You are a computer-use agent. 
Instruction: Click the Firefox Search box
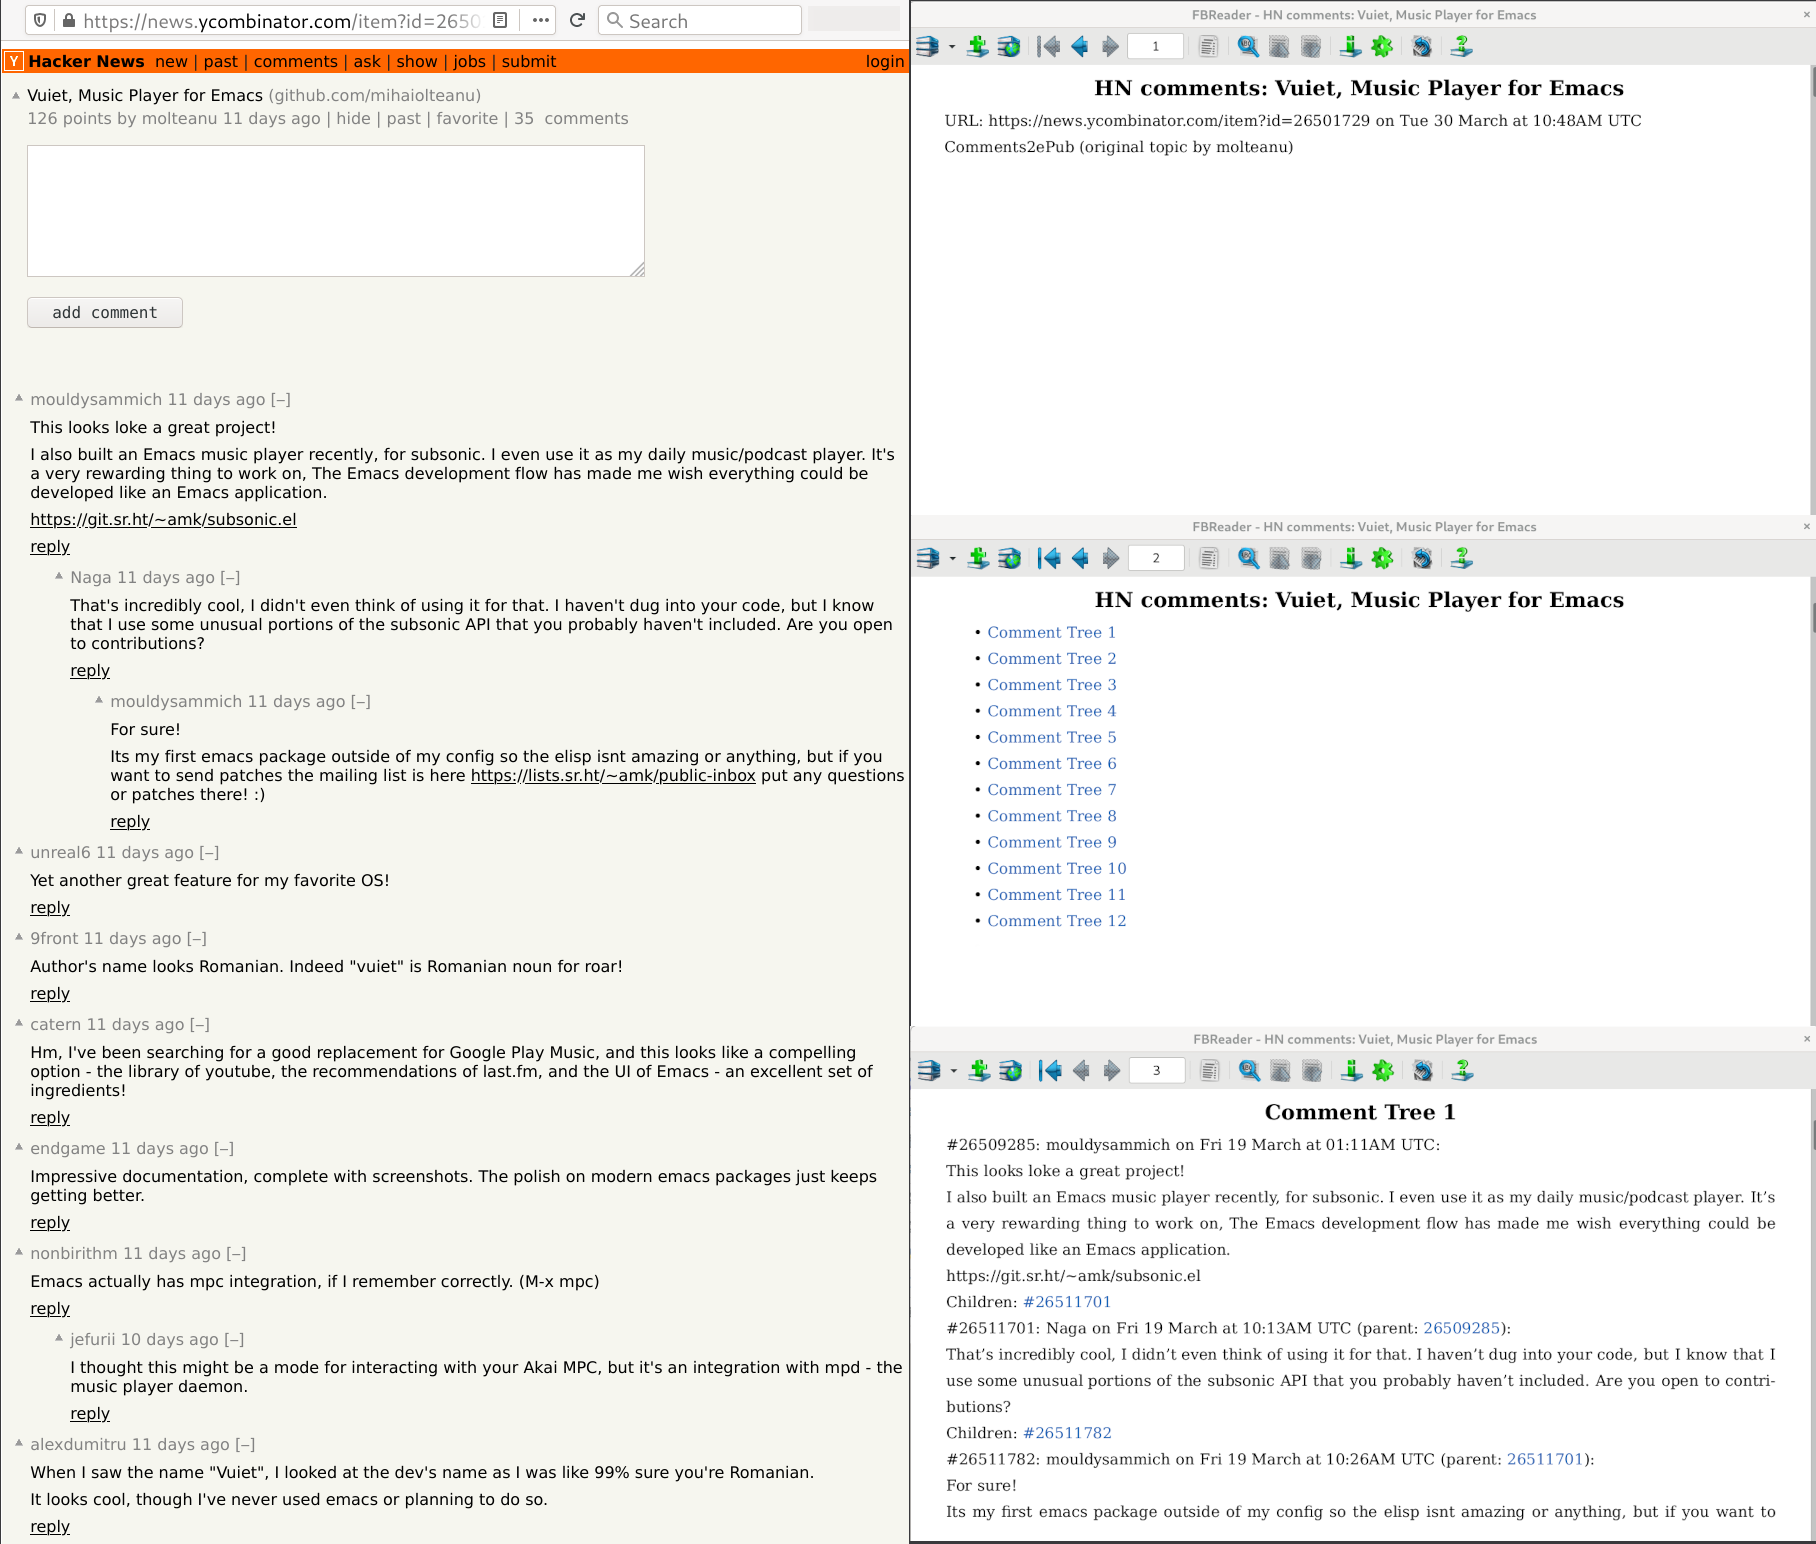[700, 20]
